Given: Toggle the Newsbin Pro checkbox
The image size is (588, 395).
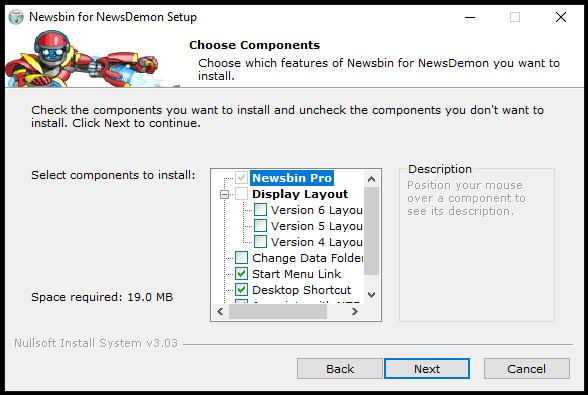Looking at the screenshot, I should tap(241, 178).
